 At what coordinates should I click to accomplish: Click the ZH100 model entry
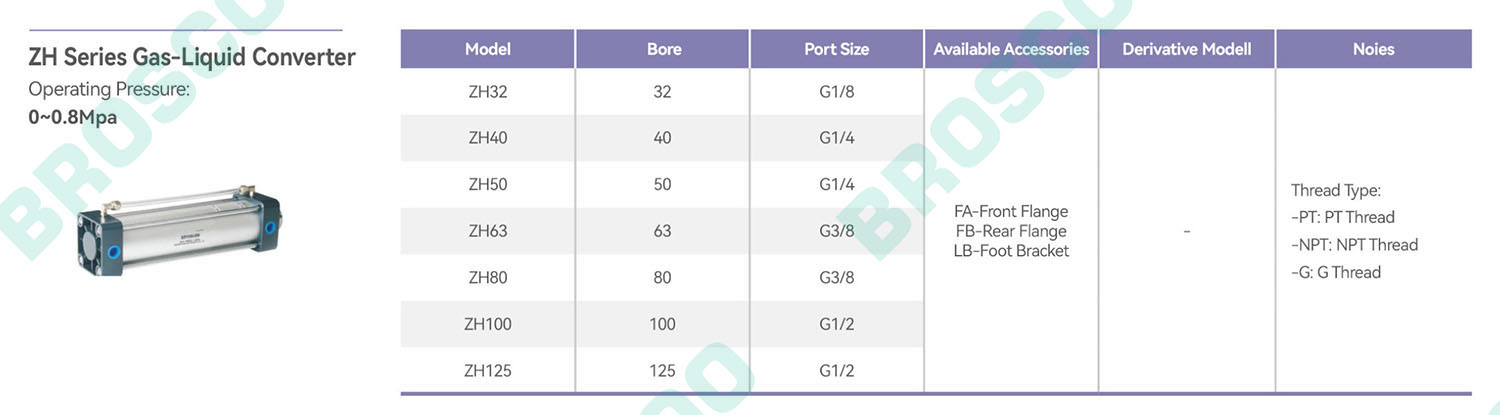(x=488, y=324)
